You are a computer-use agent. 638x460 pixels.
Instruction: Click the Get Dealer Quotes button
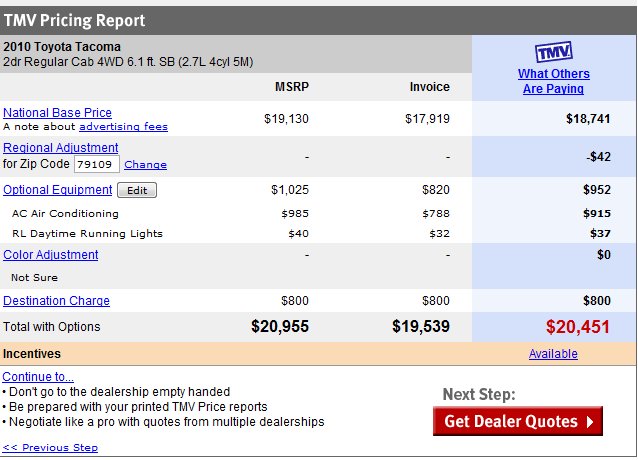(x=518, y=421)
